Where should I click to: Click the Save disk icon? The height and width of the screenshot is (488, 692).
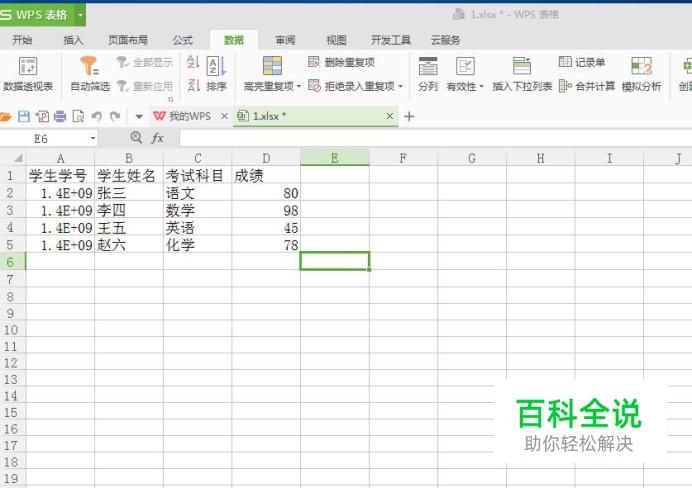tap(24, 116)
